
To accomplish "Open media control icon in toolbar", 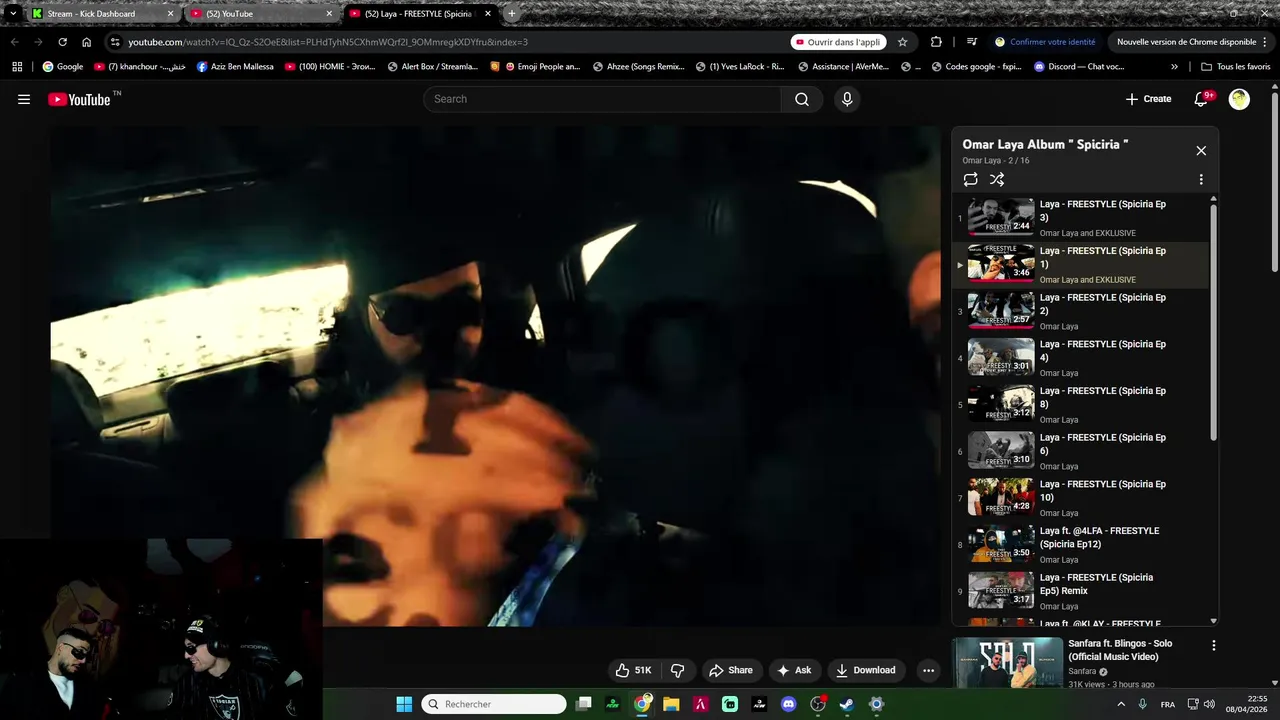I will (971, 42).
